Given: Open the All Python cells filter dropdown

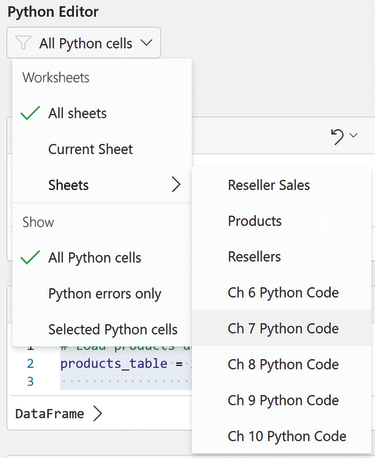Looking at the screenshot, I should 83,43.
